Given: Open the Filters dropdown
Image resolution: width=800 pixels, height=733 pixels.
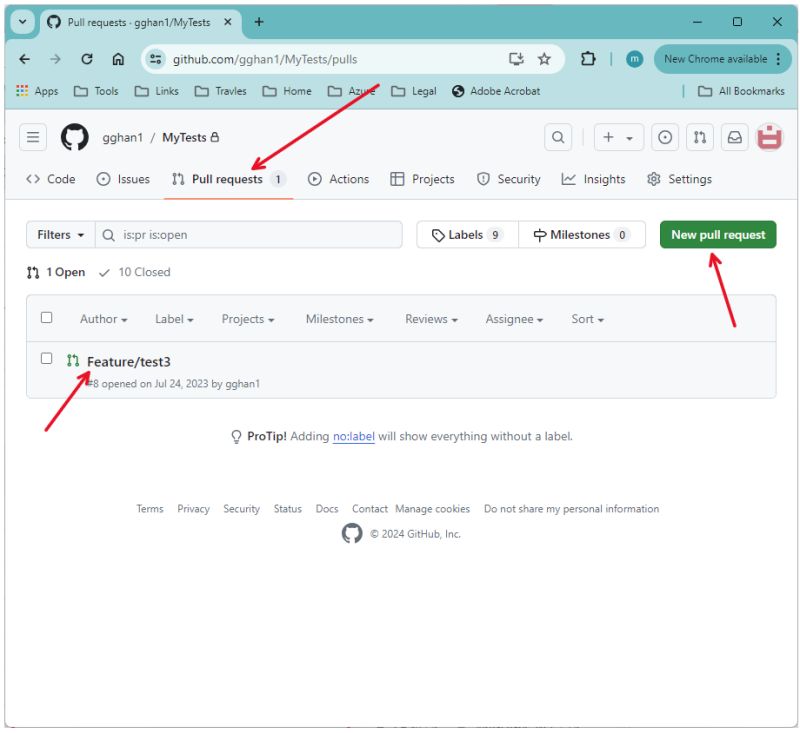Looking at the screenshot, I should [58, 234].
